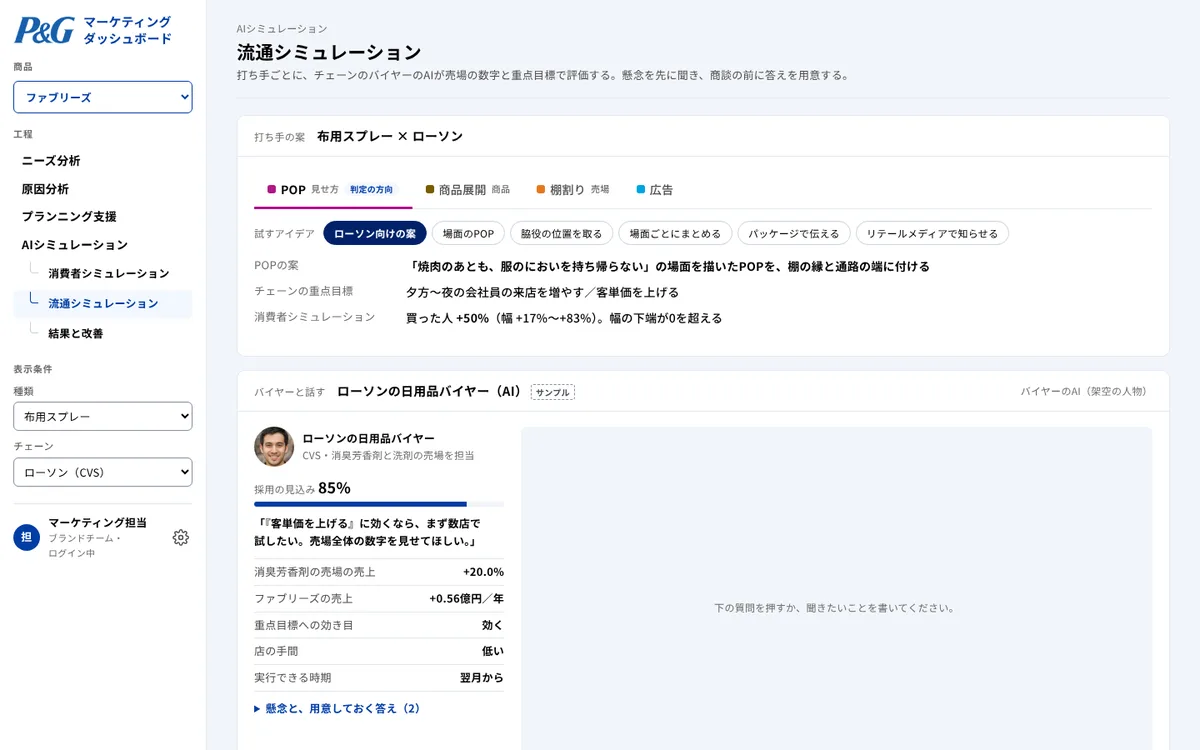Click マーケティング担当 user name
The height and width of the screenshot is (750, 1200).
coord(97,522)
